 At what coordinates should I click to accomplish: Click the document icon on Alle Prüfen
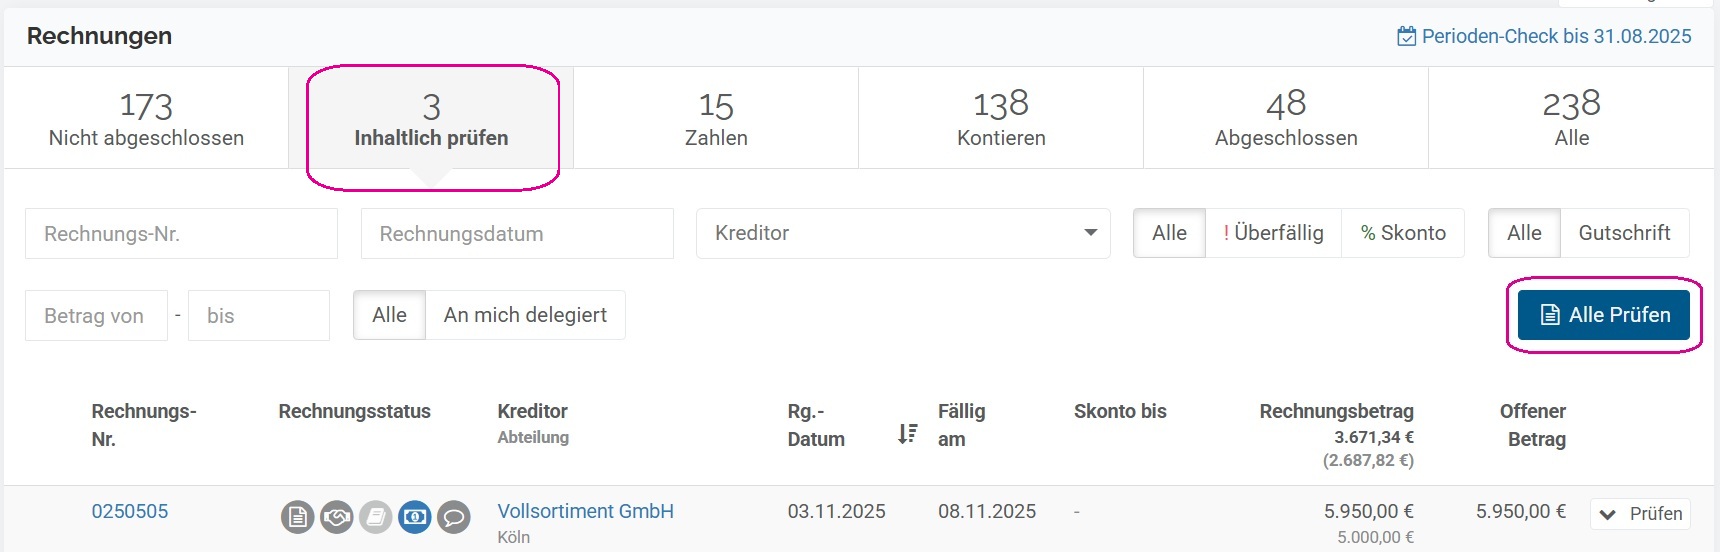1550,315
